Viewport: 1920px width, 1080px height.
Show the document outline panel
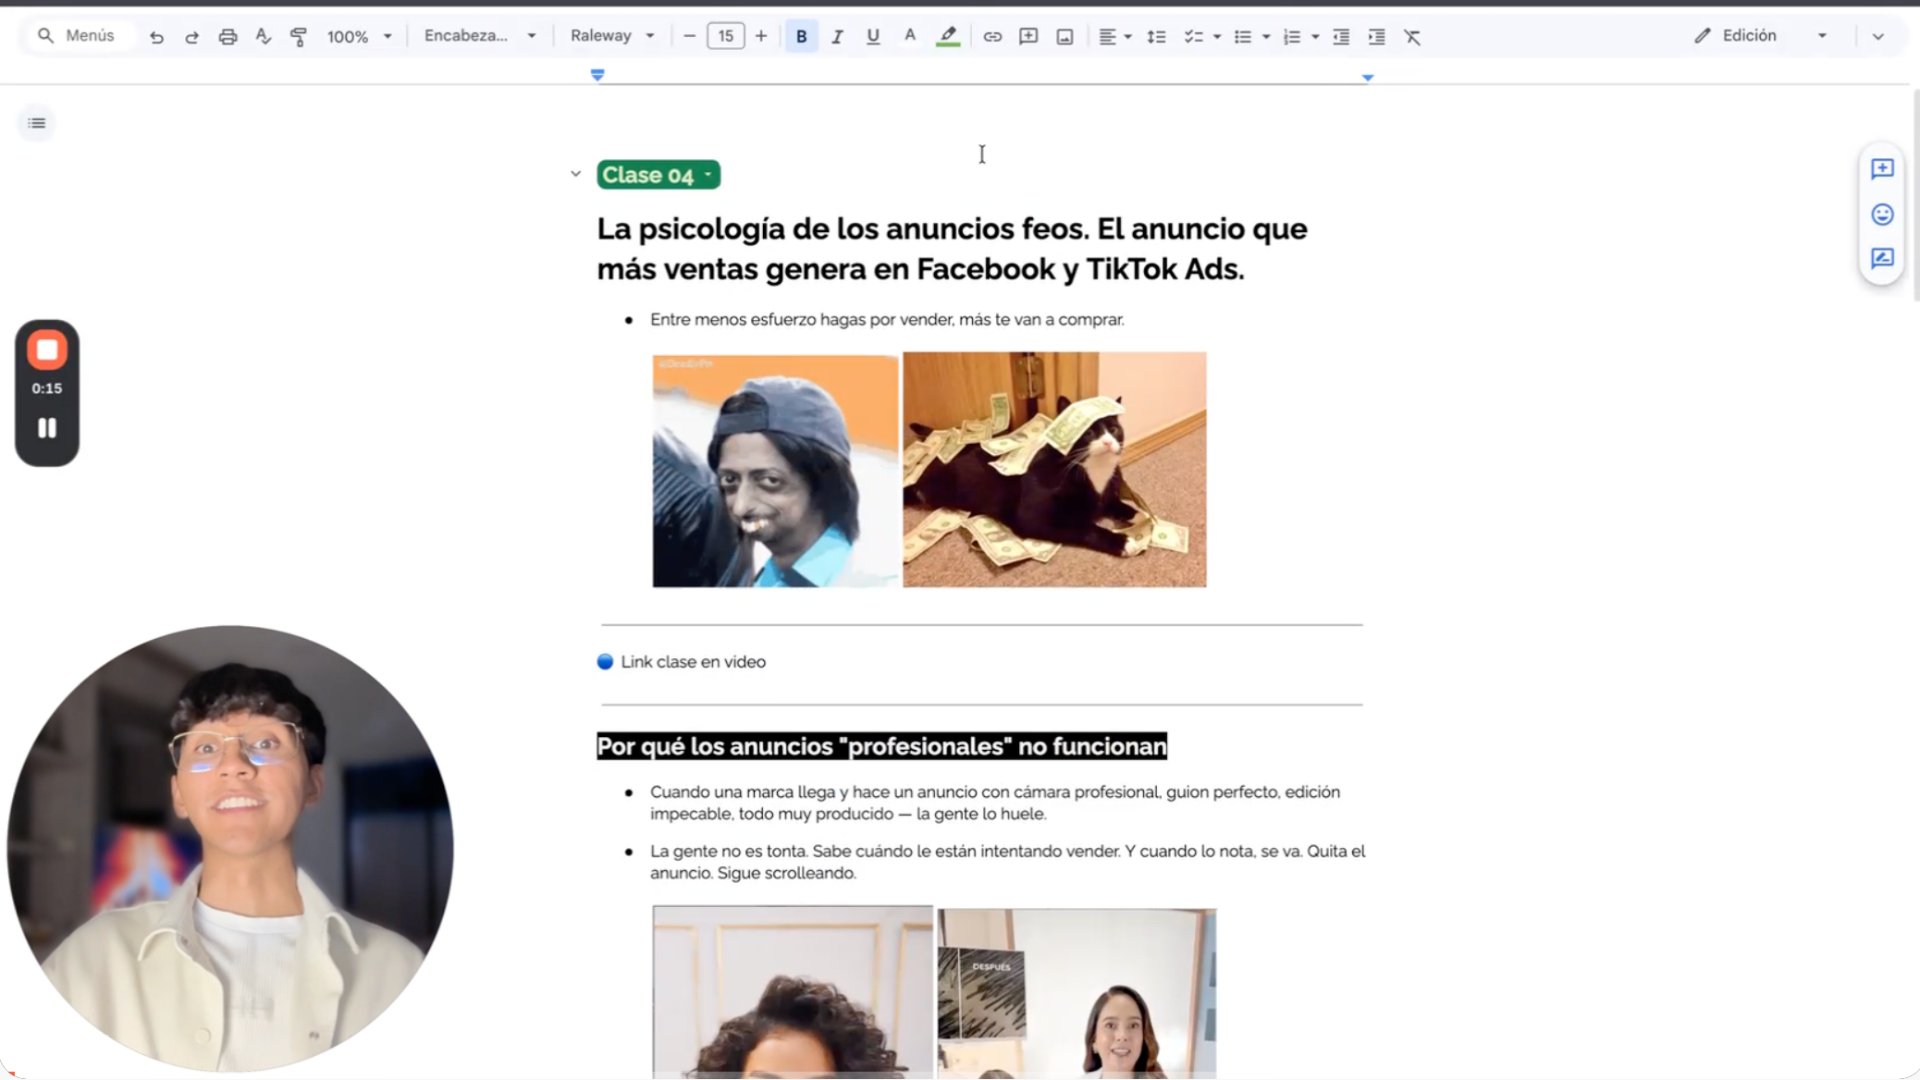(x=37, y=123)
